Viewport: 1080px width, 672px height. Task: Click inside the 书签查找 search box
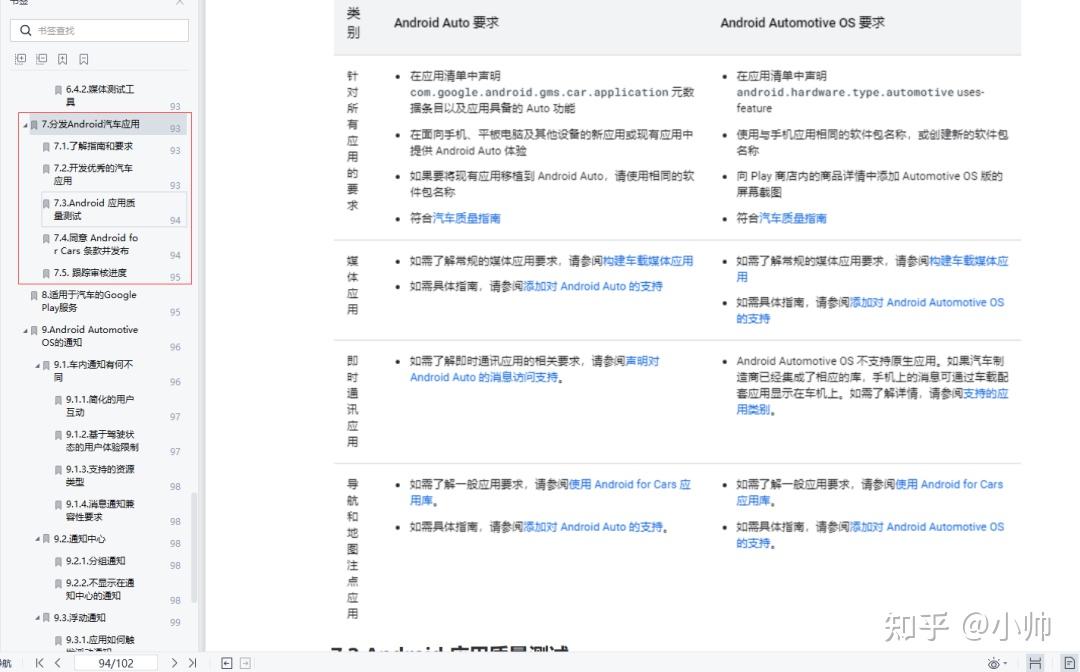(x=100, y=30)
